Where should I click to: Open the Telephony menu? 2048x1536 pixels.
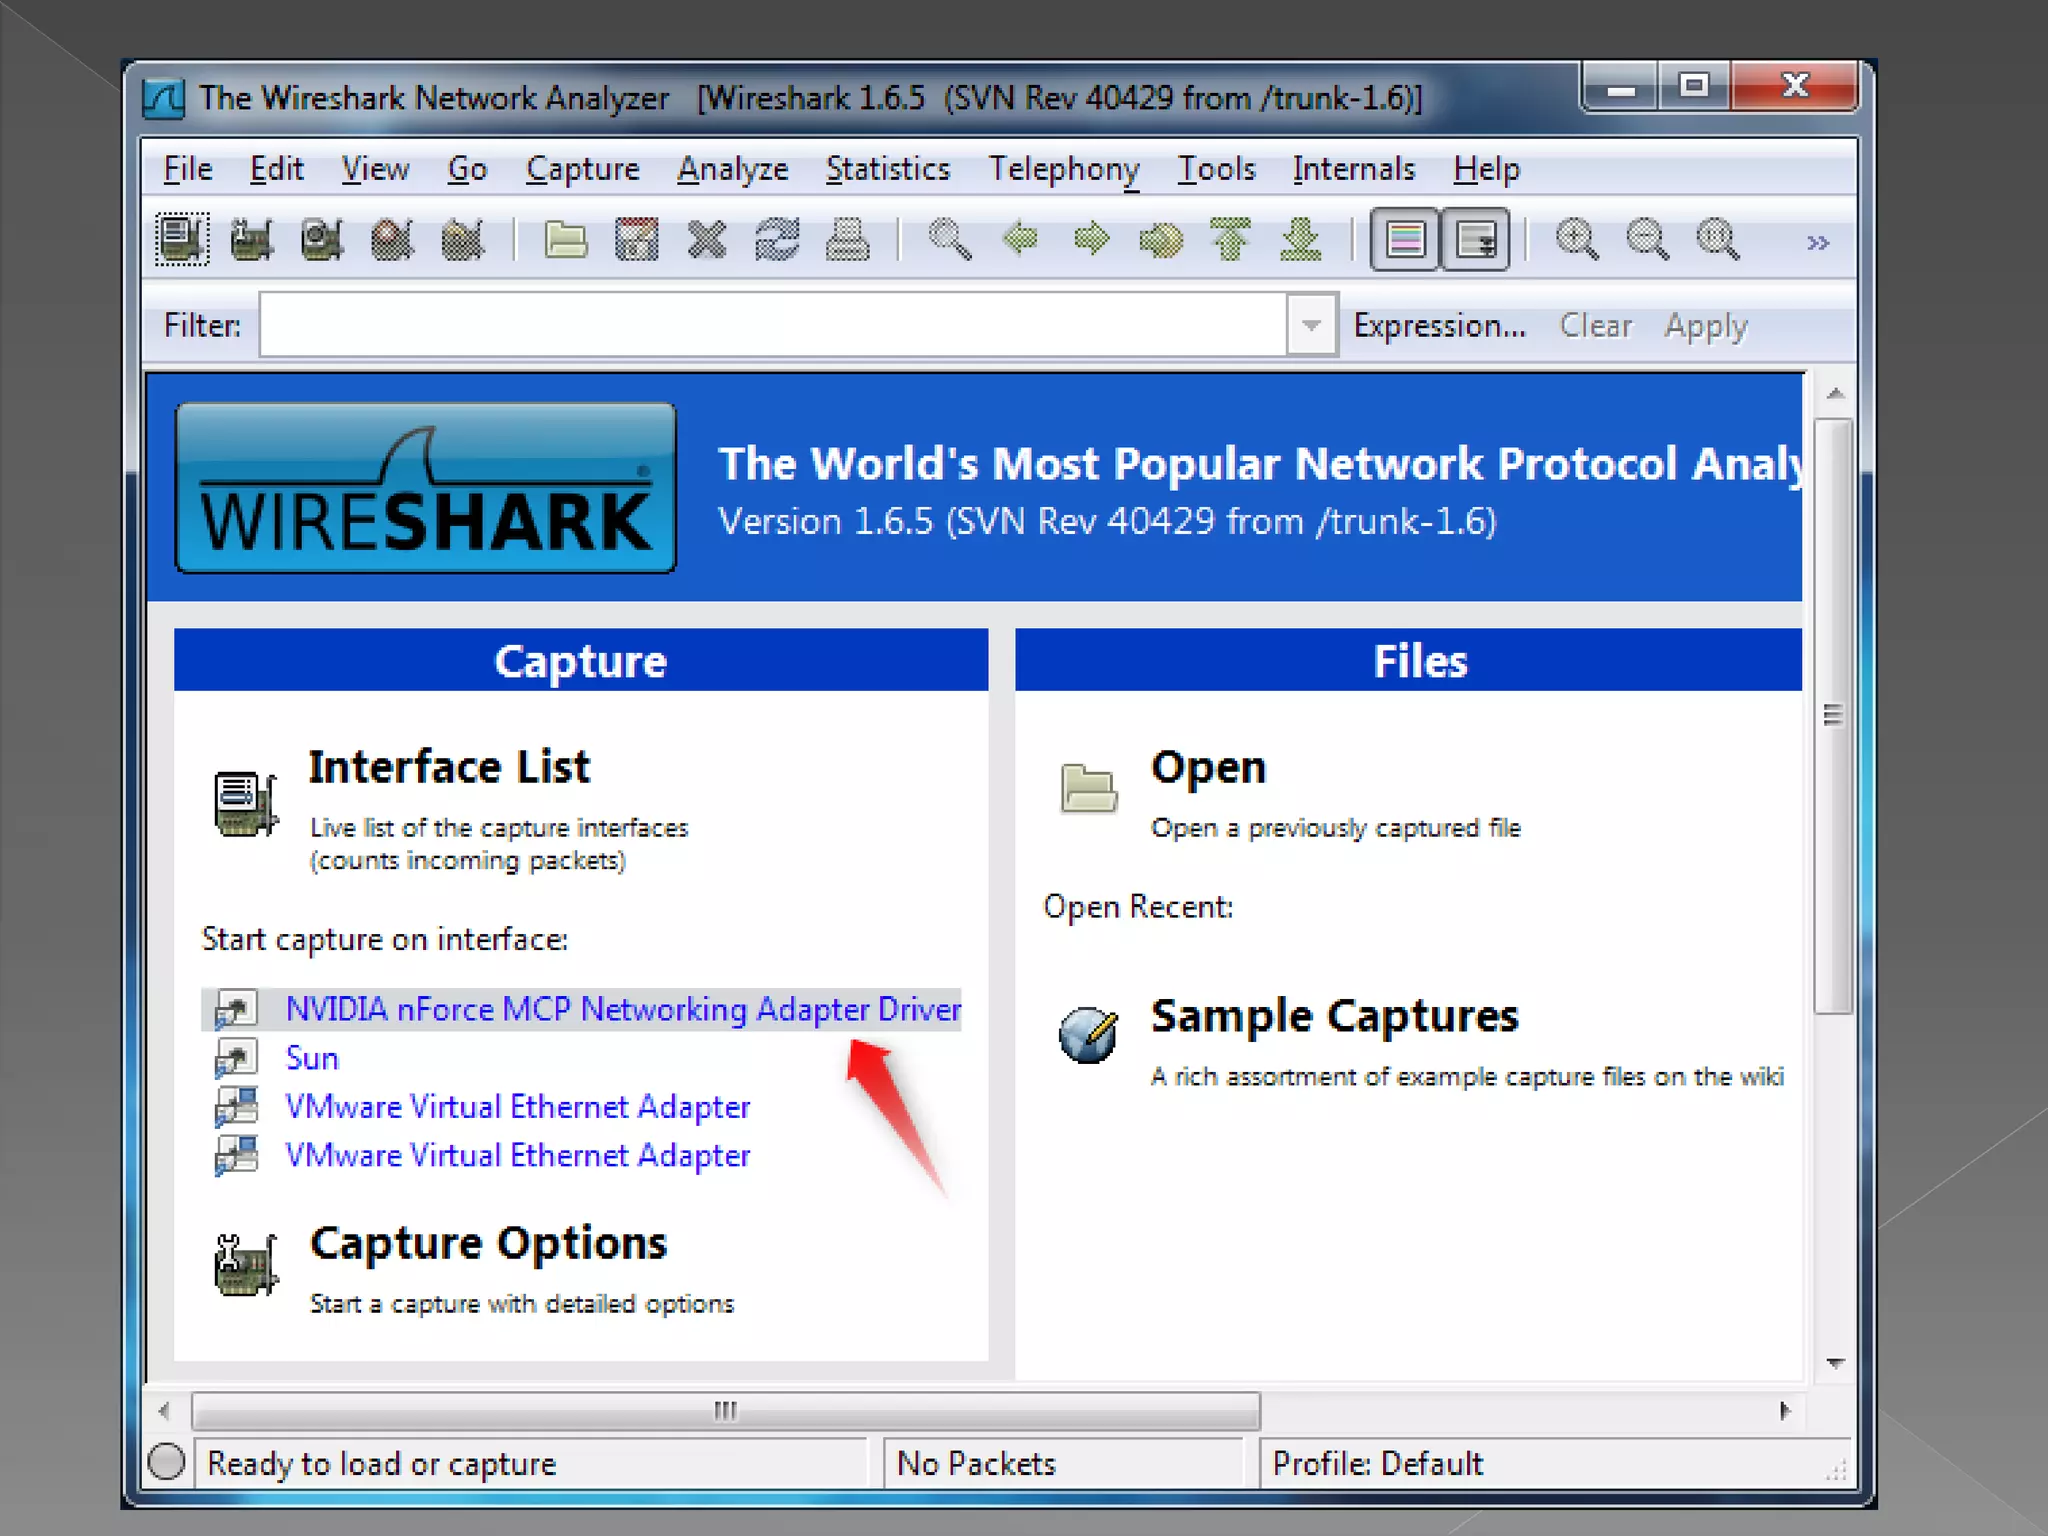pyautogui.click(x=1063, y=169)
